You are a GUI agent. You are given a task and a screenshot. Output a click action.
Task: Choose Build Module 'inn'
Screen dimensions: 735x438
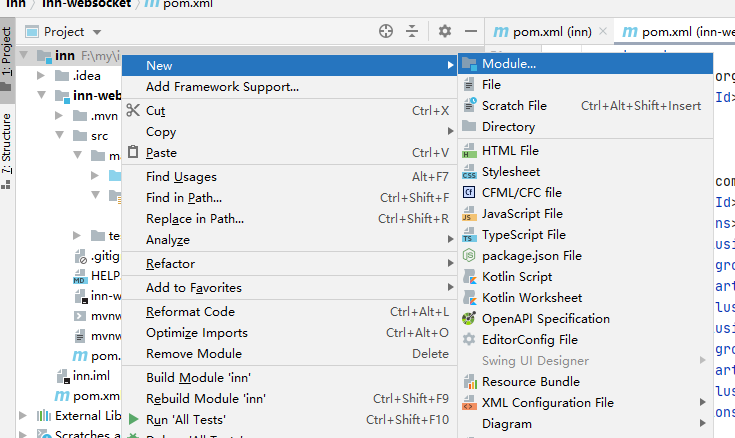[289, 378]
